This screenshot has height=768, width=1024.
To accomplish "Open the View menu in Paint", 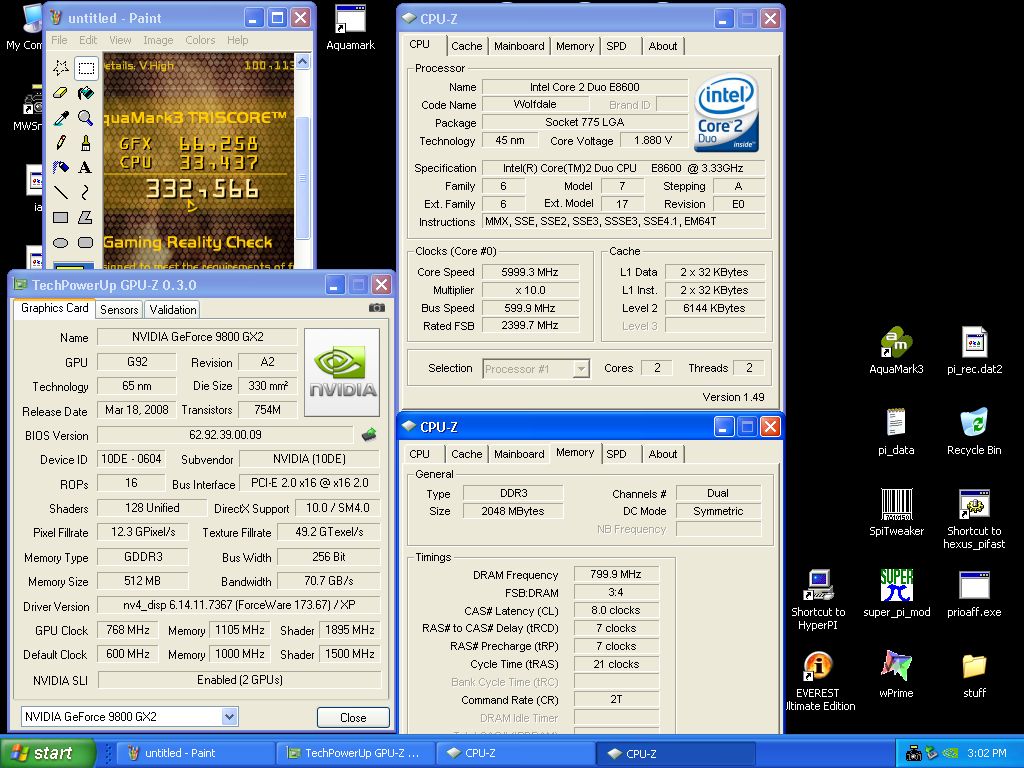I will coord(120,40).
